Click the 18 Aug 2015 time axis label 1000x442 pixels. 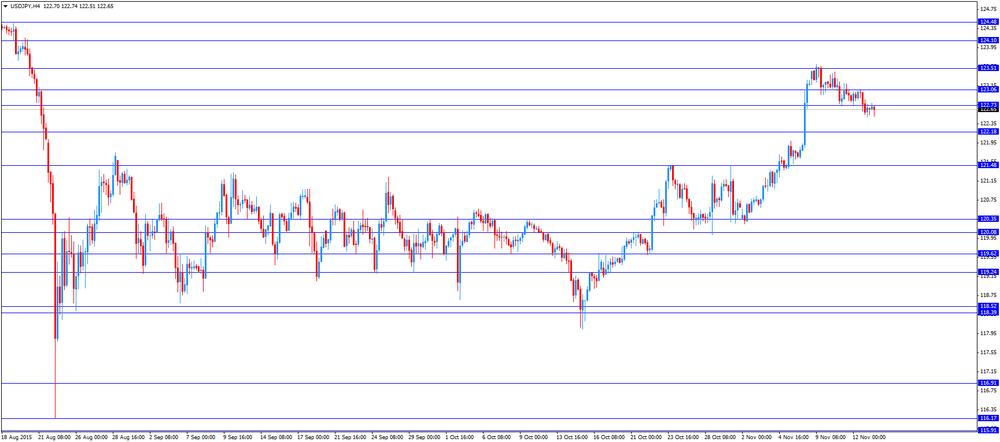[17, 438]
